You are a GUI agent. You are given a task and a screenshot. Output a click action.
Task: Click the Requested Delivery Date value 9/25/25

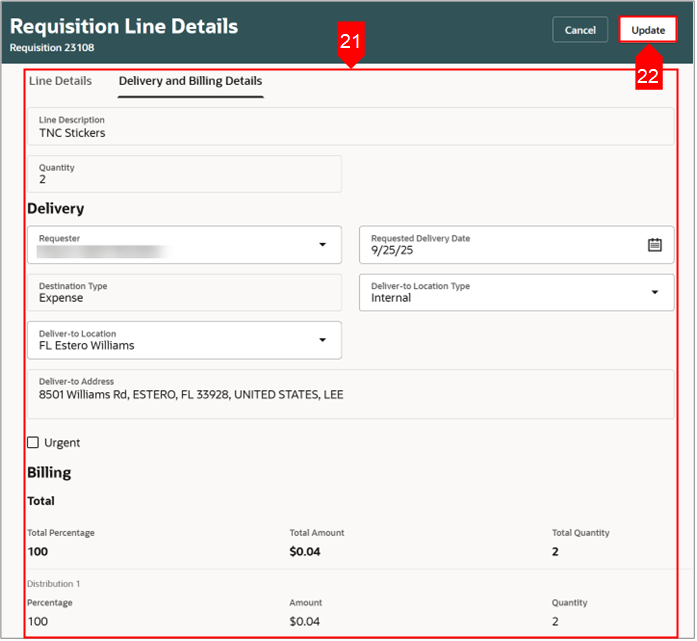pos(393,251)
